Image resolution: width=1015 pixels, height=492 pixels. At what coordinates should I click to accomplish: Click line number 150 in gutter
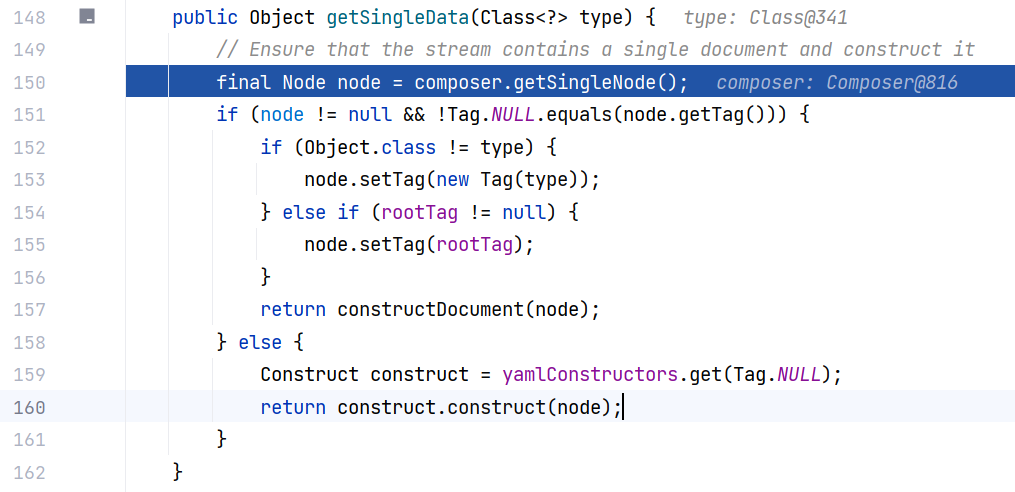(x=29, y=82)
